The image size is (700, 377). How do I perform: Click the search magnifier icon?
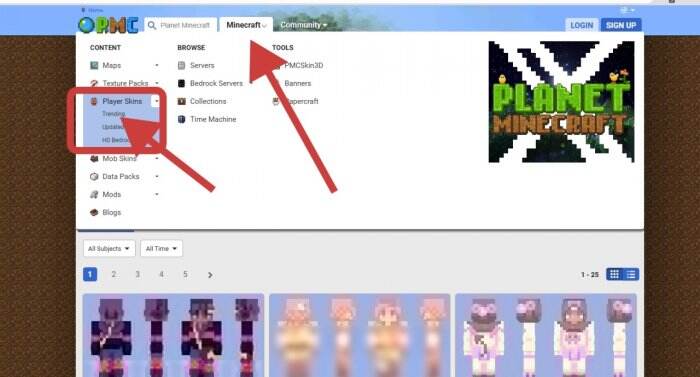[152, 25]
